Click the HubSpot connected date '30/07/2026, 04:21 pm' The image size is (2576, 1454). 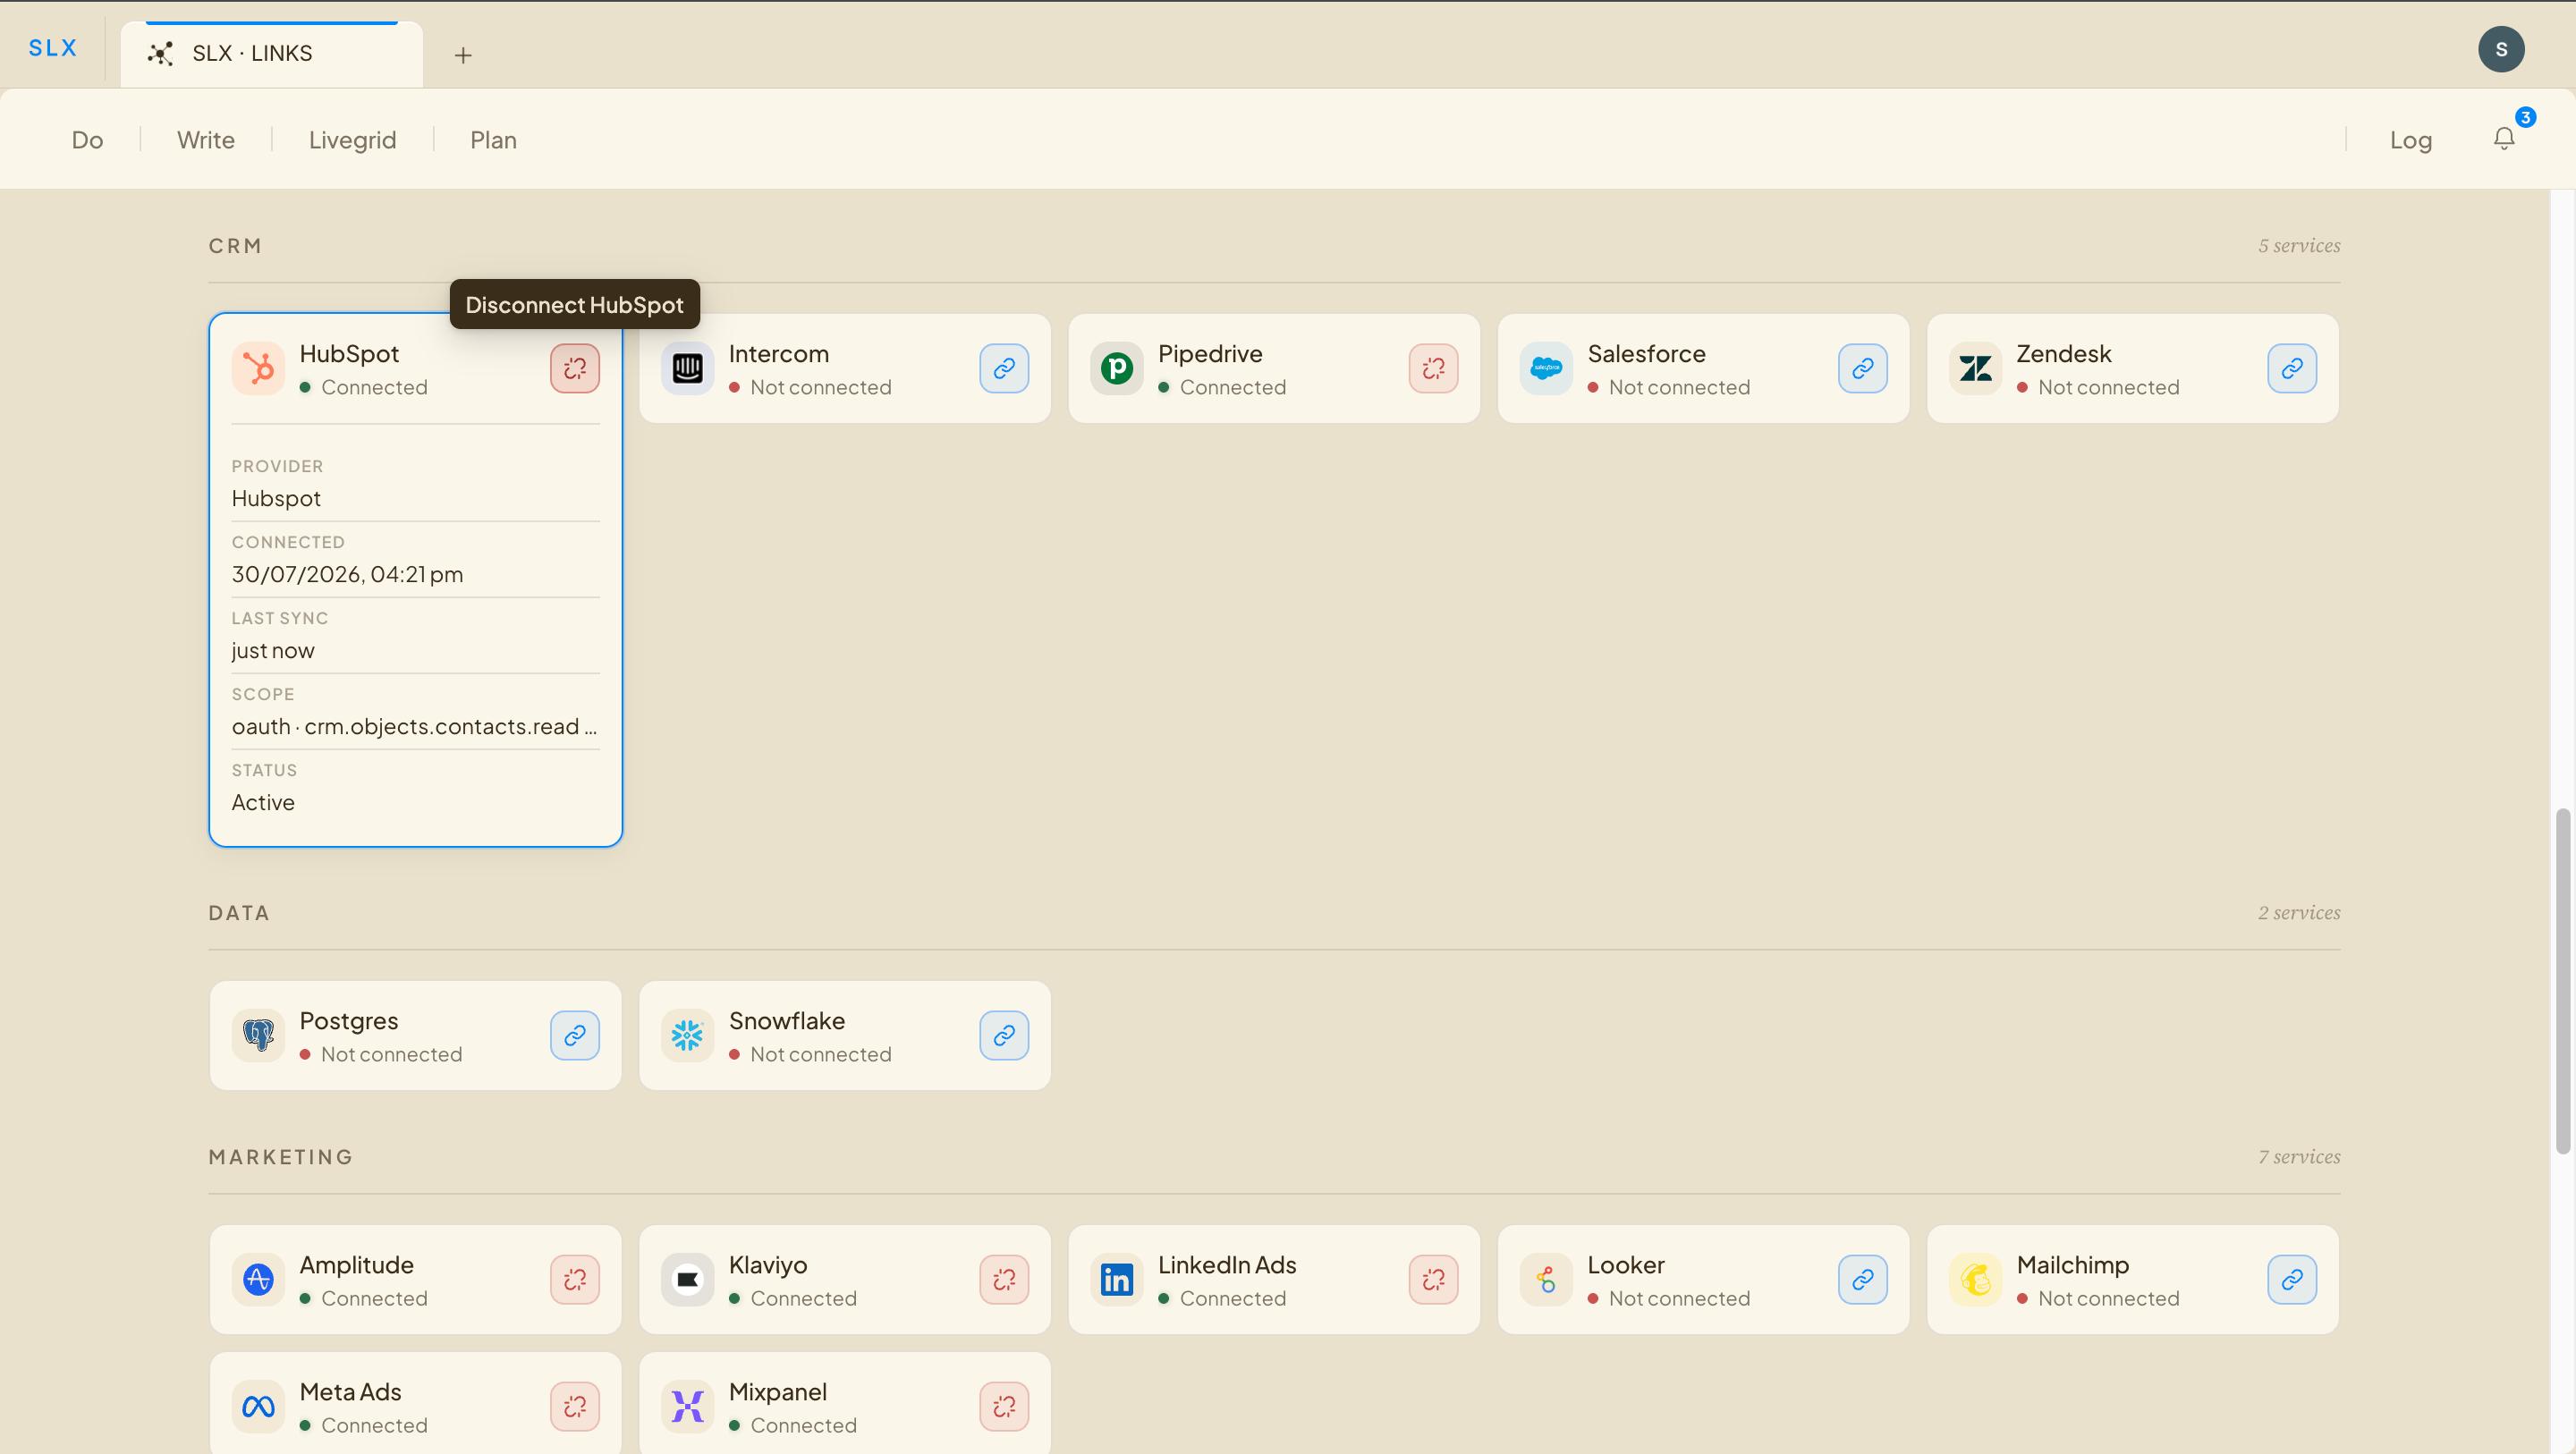(348, 574)
